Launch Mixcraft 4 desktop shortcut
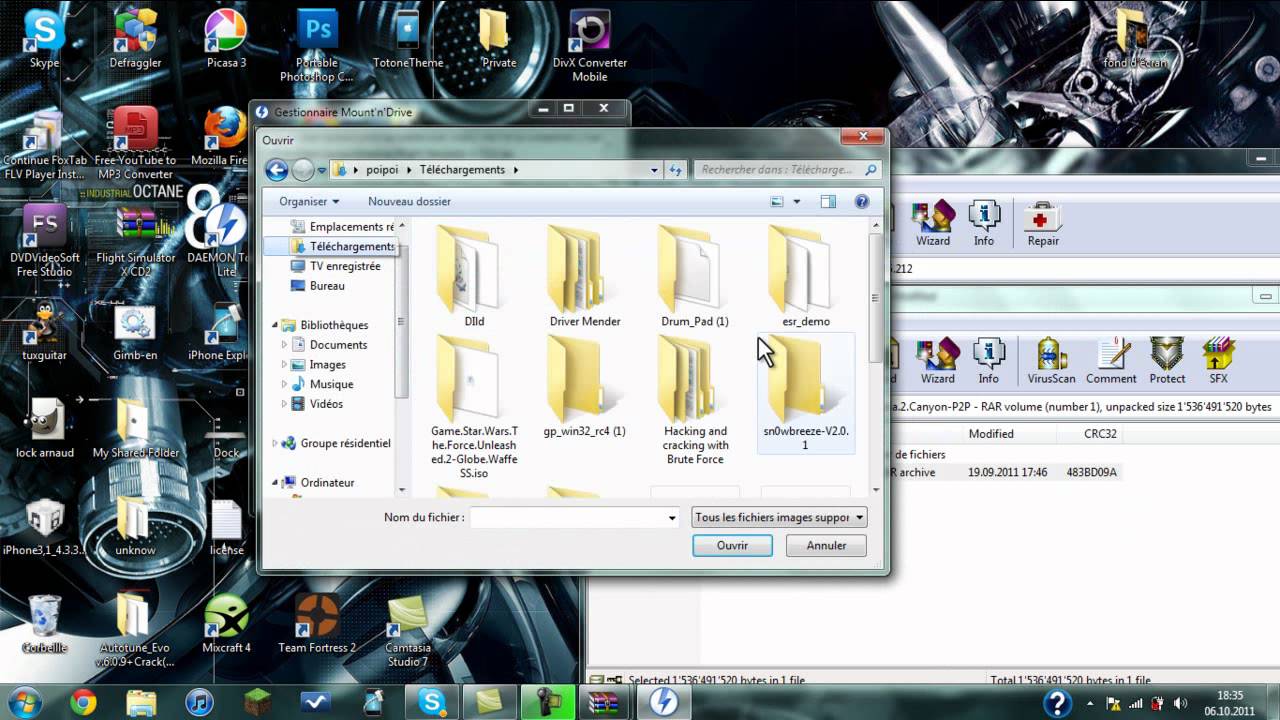Viewport: 1280px width, 720px height. [x=226, y=623]
